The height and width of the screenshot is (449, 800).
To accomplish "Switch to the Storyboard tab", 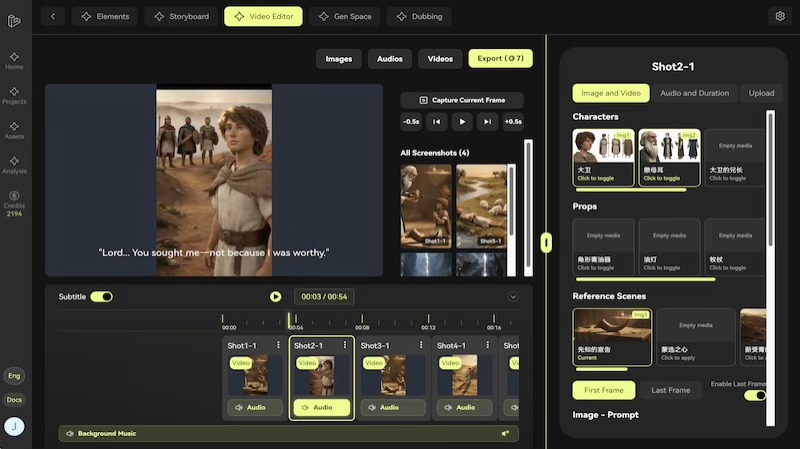I will pyautogui.click(x=182, y=16).
